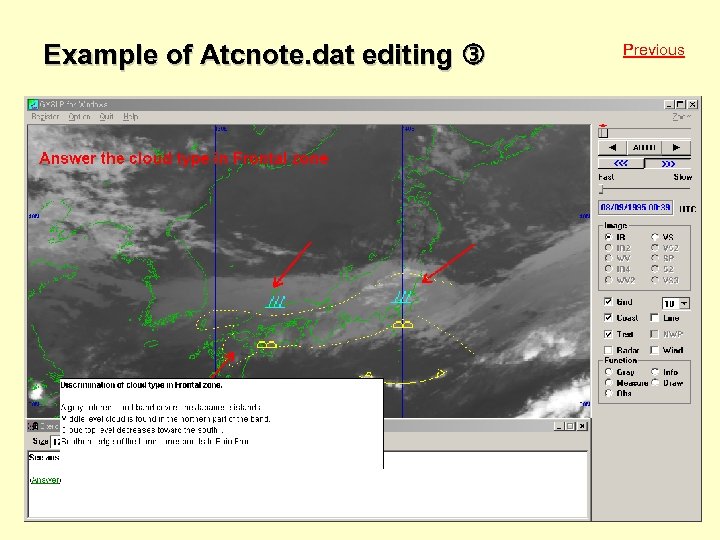This screenshot has height=540, width=720.
Task: Open the Register menu
Action: click(45, 117)
